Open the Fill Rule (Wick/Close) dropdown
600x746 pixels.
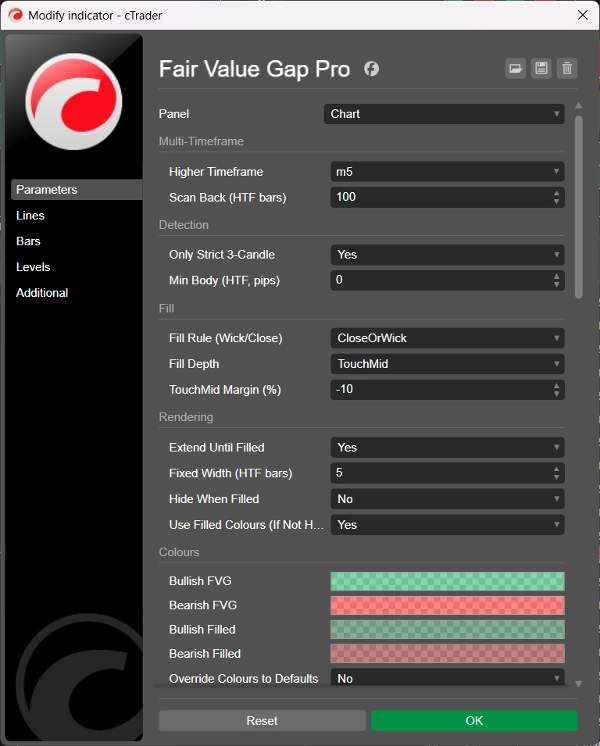point(447,339)
